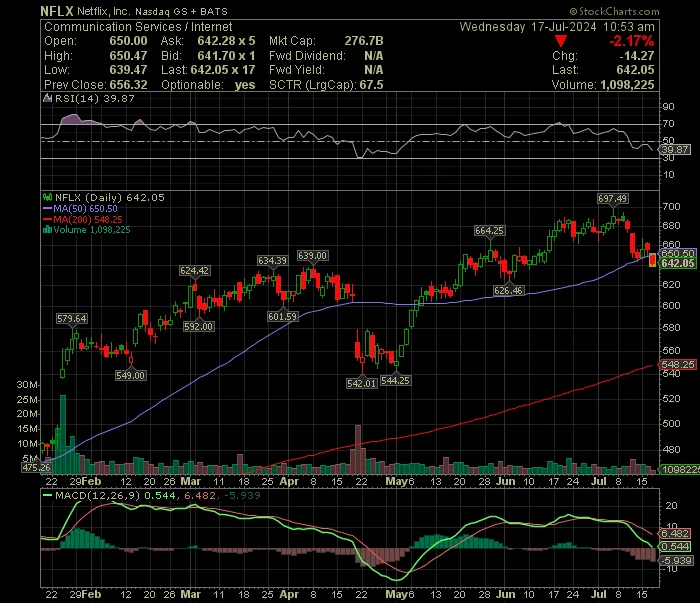Click the 548.25 MA(200) axis tag
Image resolution: width=700 pixels, height=603 pixels.
[678, 364]
